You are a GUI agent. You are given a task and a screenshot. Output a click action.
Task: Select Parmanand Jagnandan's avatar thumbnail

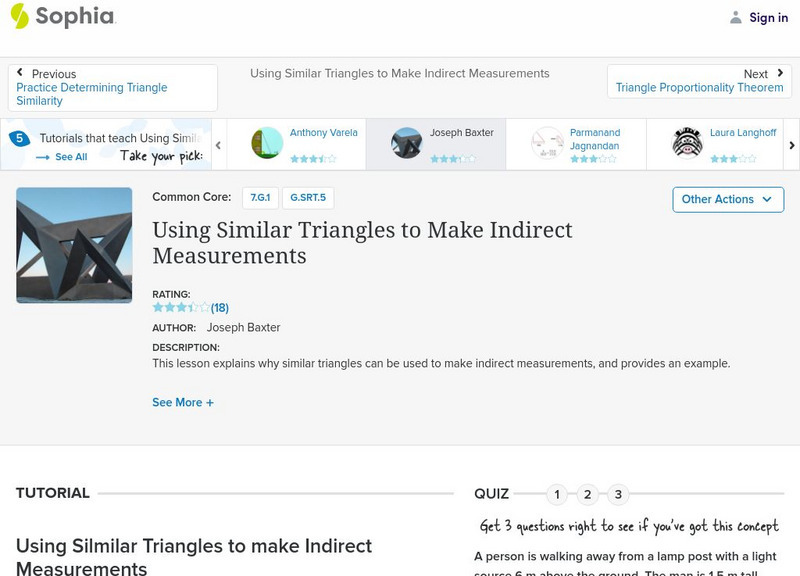pyautogui.click(x=547, y=143)
